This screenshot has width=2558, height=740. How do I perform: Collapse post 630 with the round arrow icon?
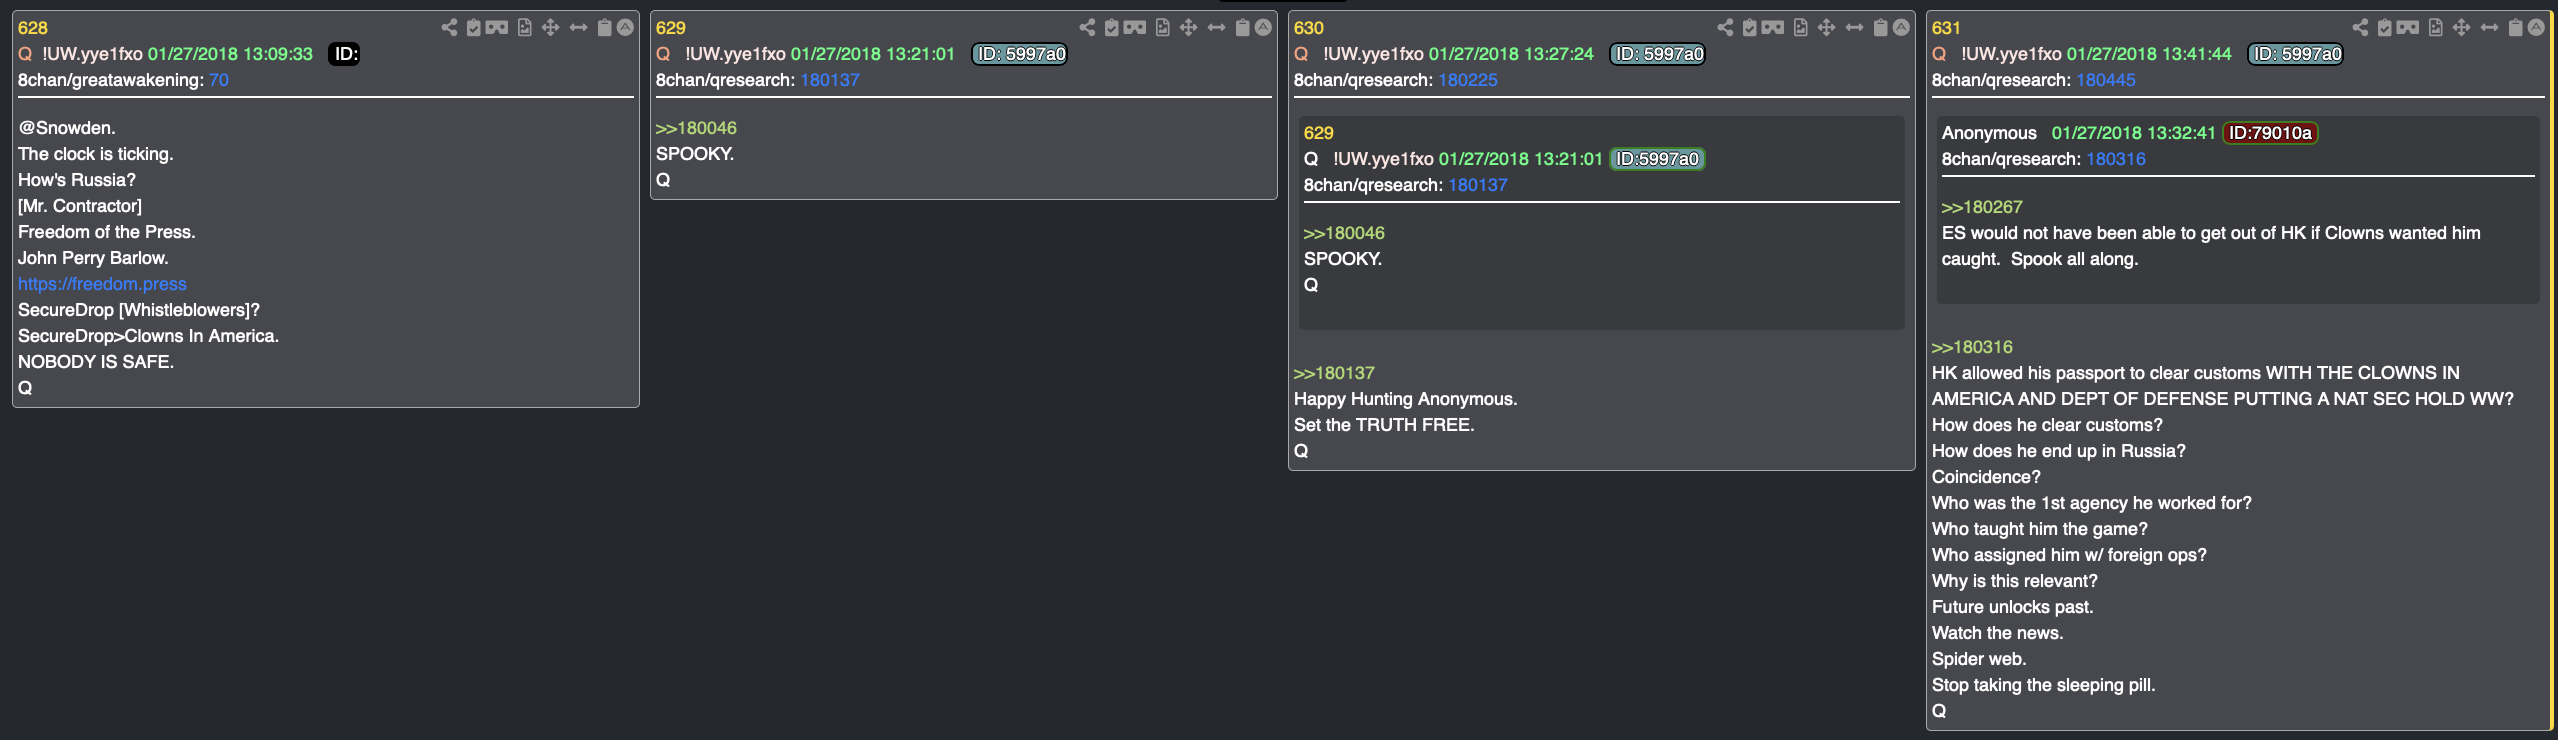(1901, 27)
